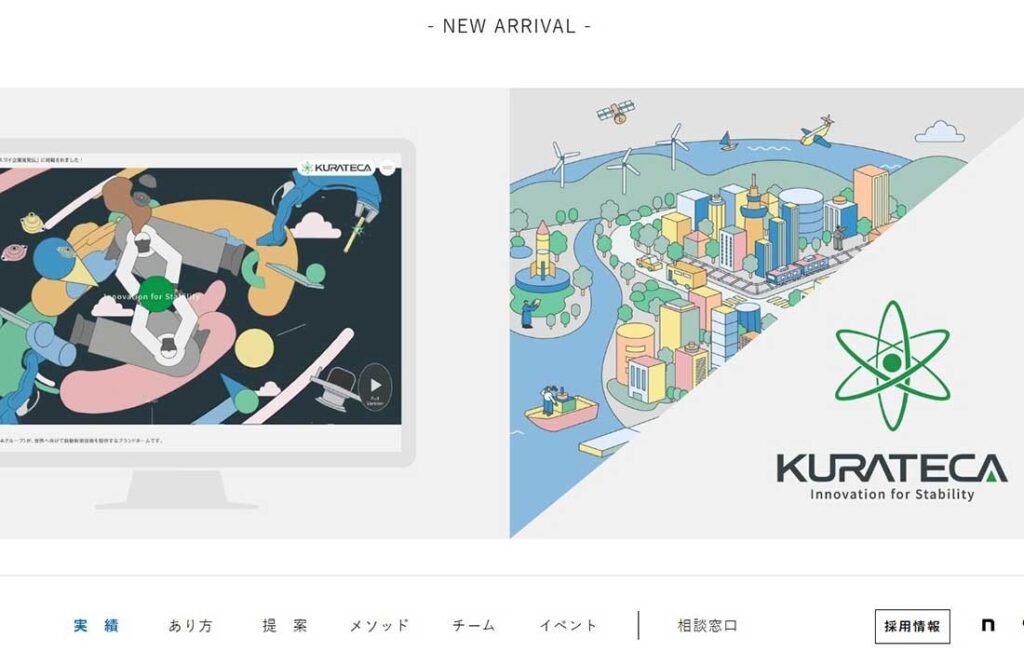Click the KURATECA Innovation for Stability wordmark
This screenshot has height=652, width=1024.
892,477
